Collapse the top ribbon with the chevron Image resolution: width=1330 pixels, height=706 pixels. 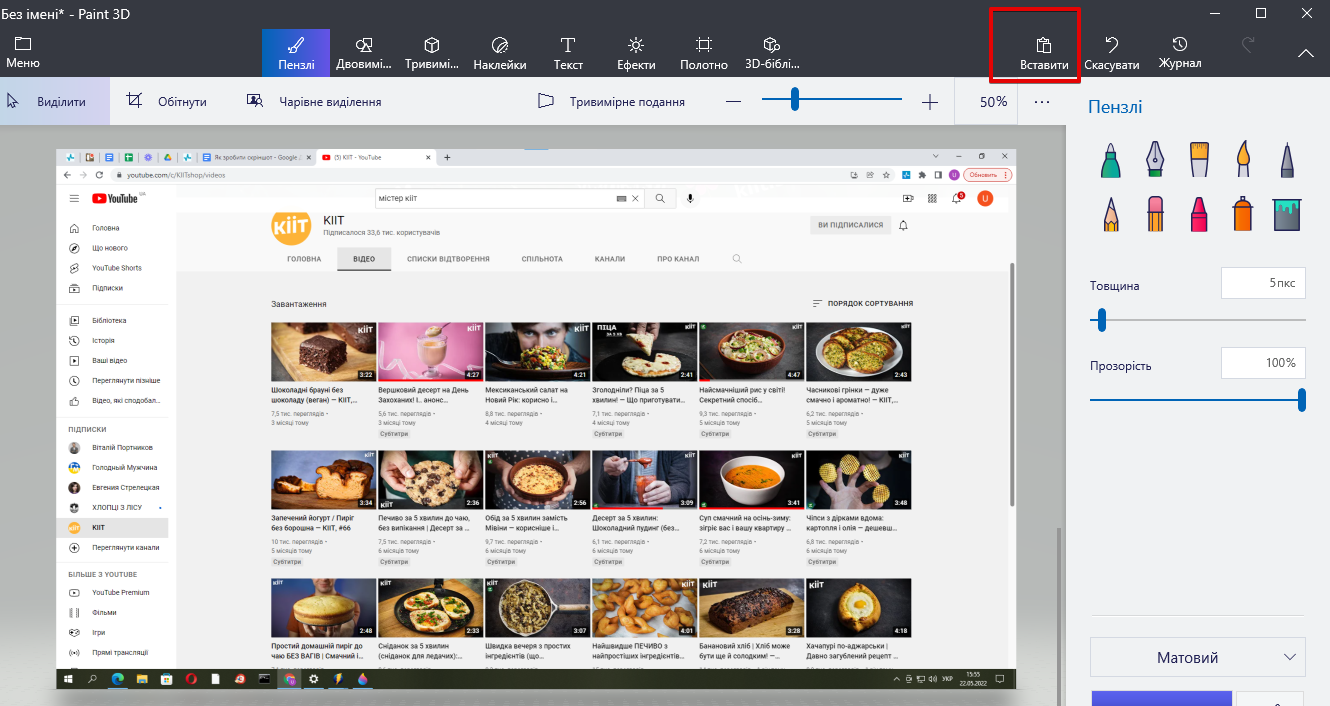(1305, 53)
